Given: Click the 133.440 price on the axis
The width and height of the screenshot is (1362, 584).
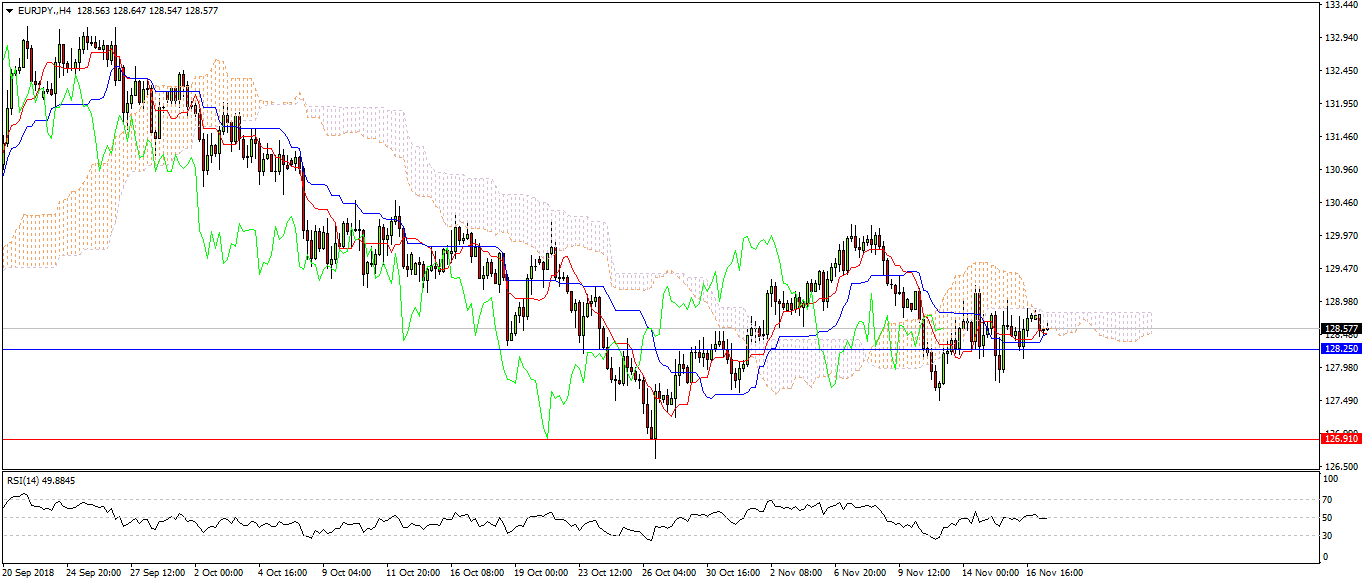Looking at the screenshot, I should click(x=1337, y=5).
